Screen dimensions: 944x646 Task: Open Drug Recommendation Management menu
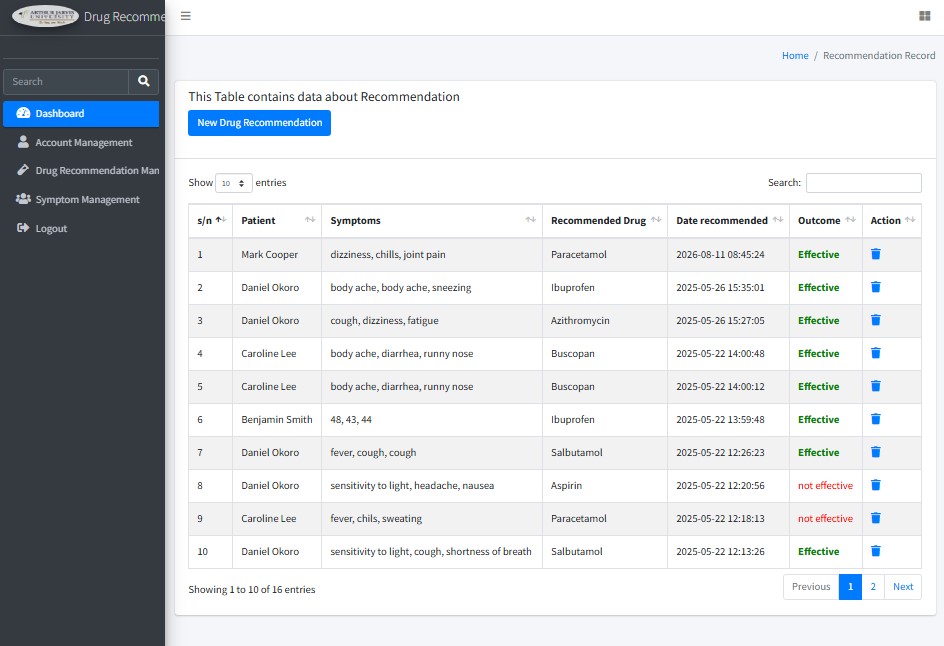81,170
